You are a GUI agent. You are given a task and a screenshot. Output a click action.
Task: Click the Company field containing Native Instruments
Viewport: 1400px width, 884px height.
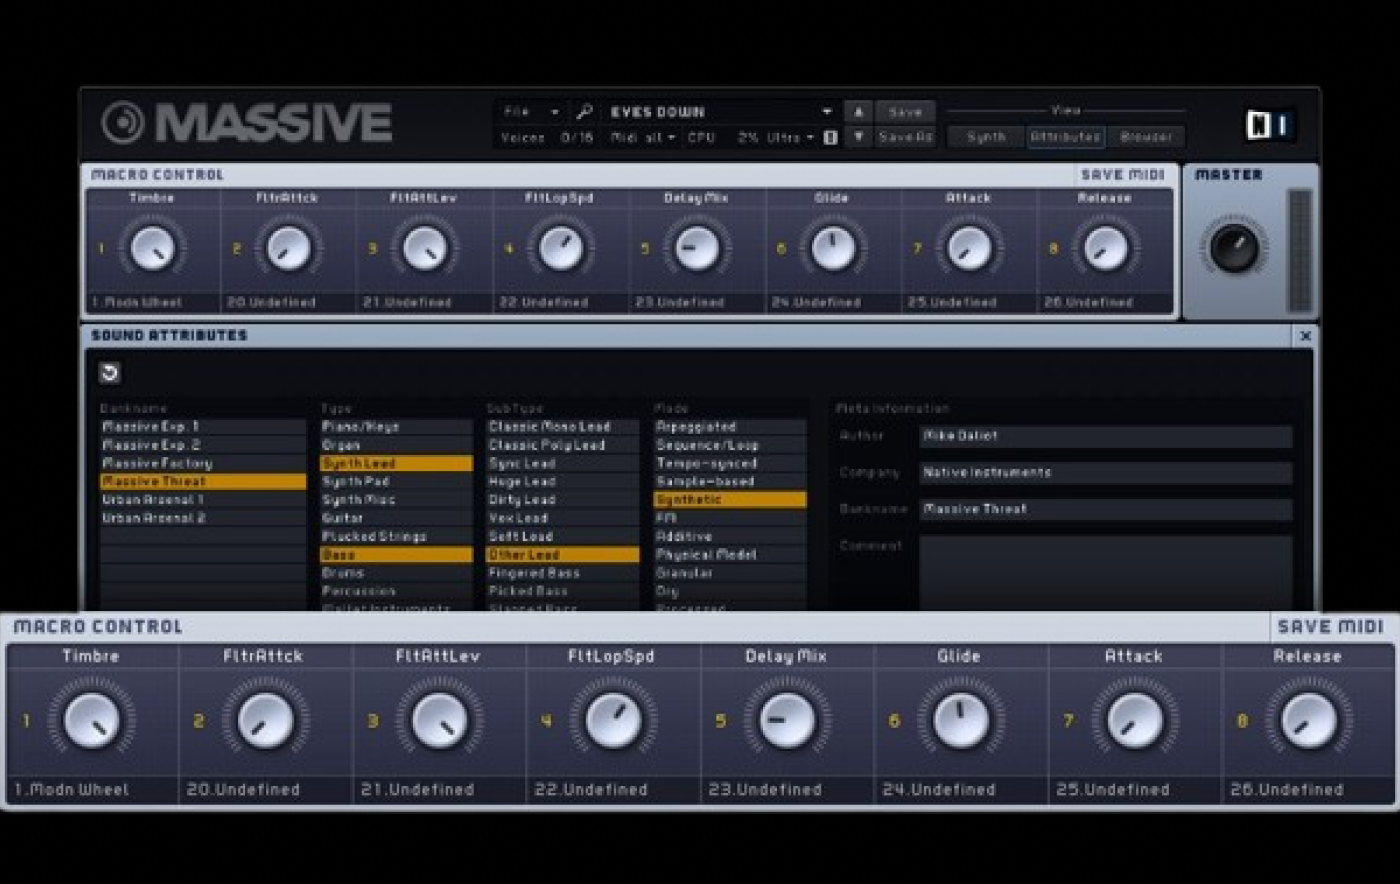point(1105,473)
